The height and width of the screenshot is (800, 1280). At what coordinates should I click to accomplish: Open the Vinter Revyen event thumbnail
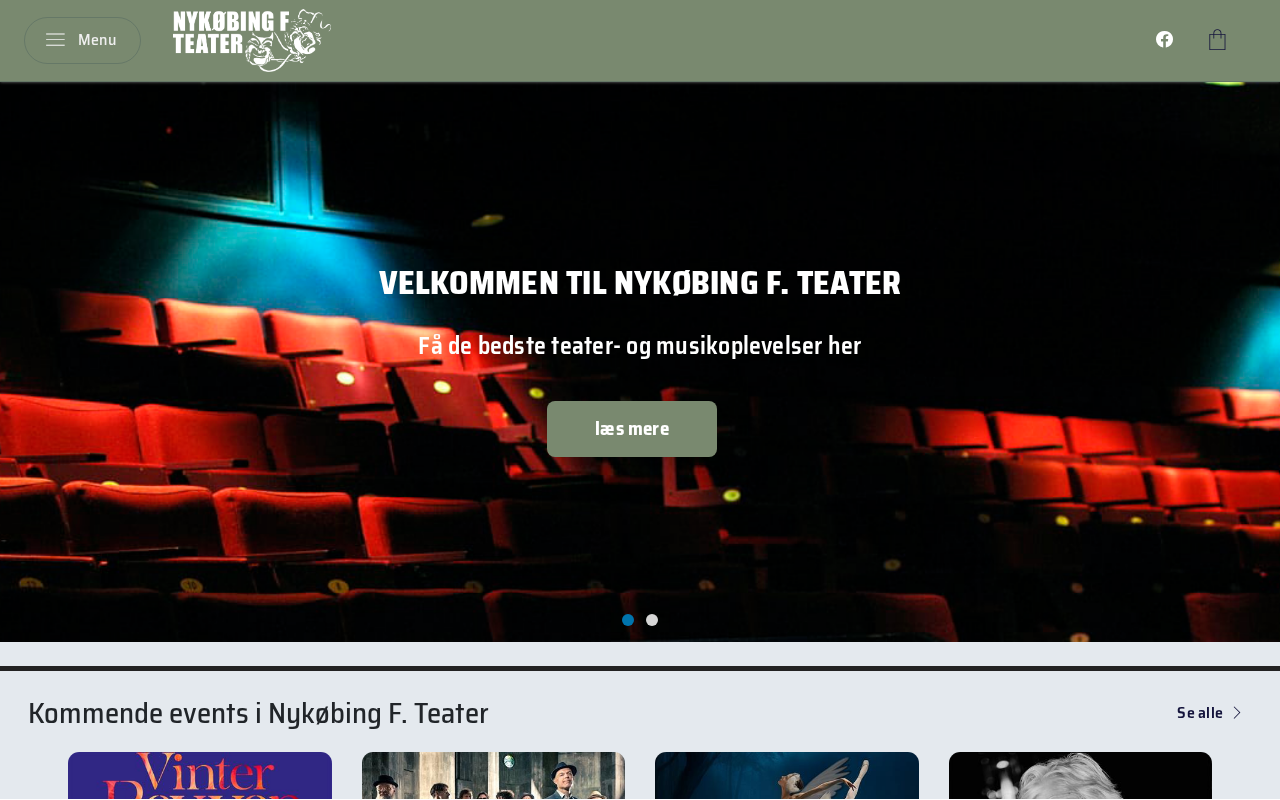click(x=200, y=776)
